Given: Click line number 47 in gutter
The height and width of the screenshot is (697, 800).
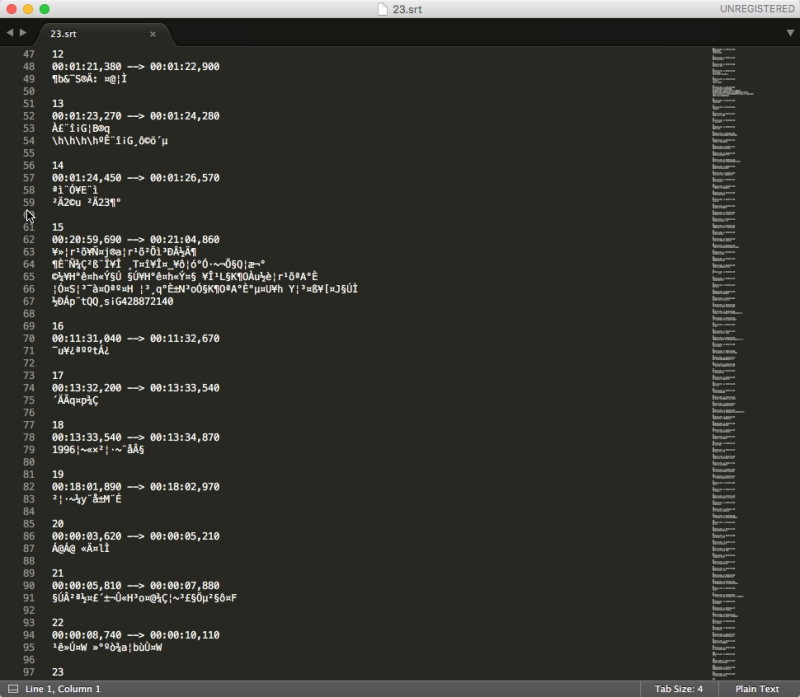Looking at the screenshot, I should pyautogui.click(x=29, y=54).
